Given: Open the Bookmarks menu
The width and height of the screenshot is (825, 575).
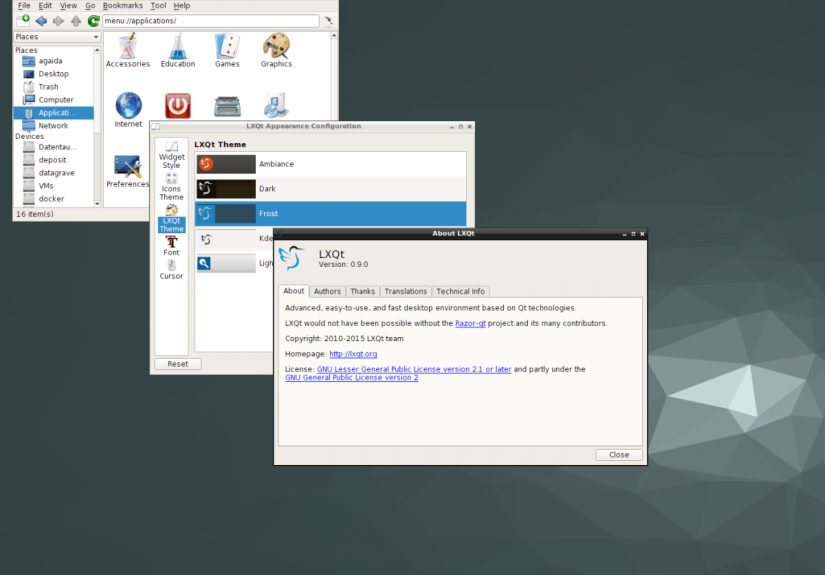Looking at the screenshot, I should tap(123, 5).
